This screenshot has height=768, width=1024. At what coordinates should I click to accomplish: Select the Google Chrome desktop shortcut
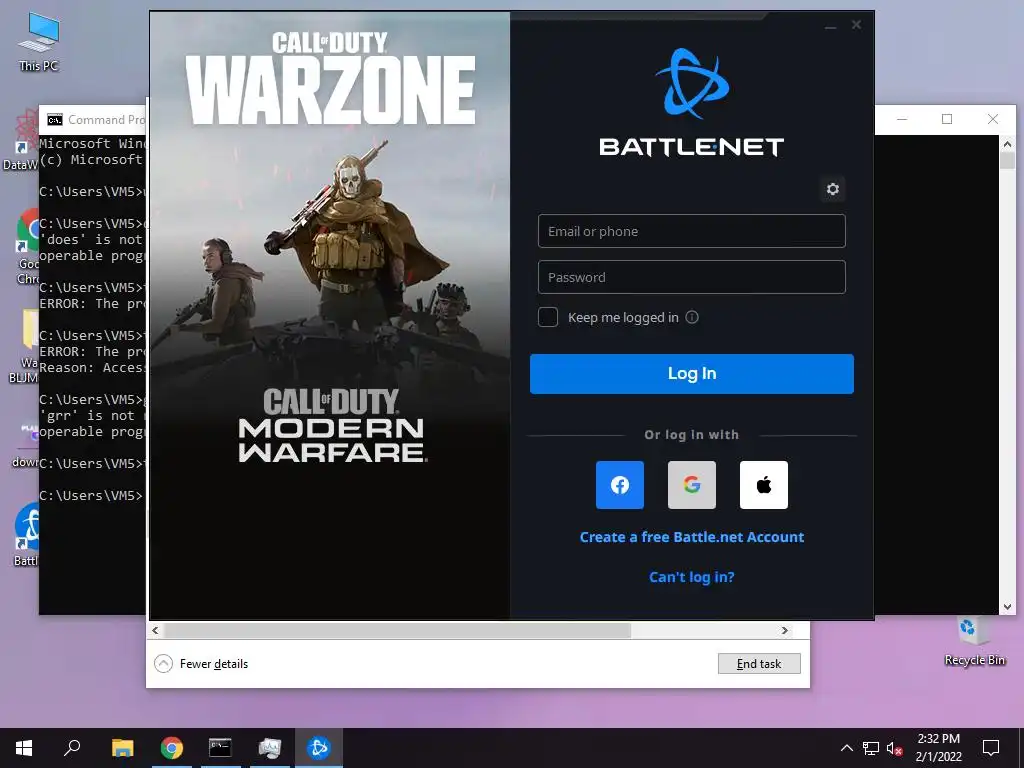(x=27, y=248)
